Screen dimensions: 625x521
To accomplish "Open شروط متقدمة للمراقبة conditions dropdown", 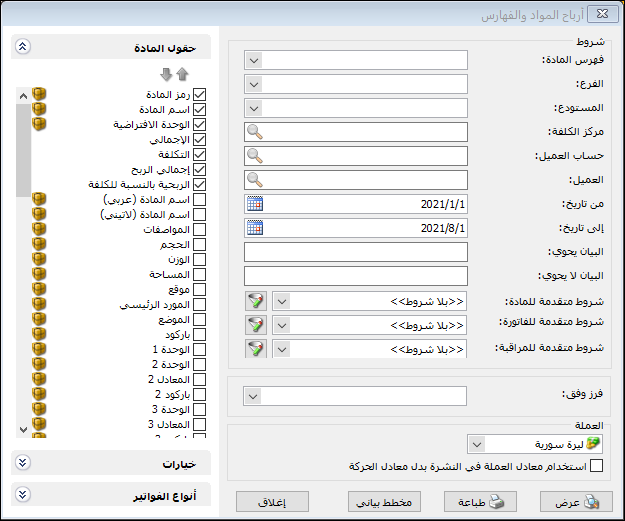I will [282, 349].
